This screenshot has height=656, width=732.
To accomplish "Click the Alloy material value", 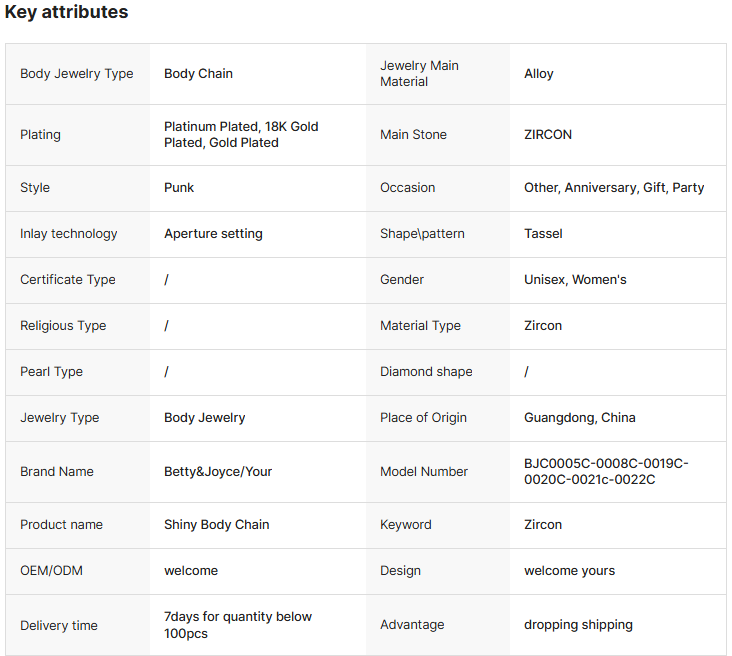I will click(x=538, y=74).
